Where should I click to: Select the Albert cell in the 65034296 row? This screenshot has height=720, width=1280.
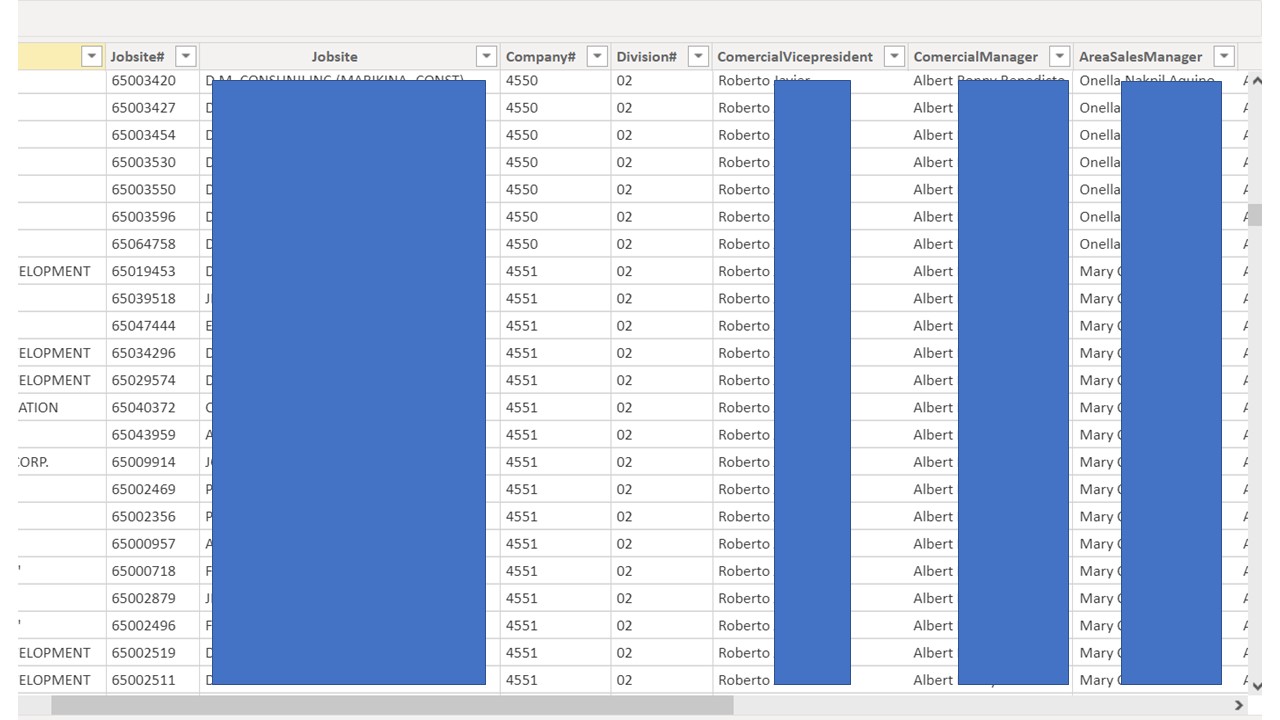click(x=933, y=353)
